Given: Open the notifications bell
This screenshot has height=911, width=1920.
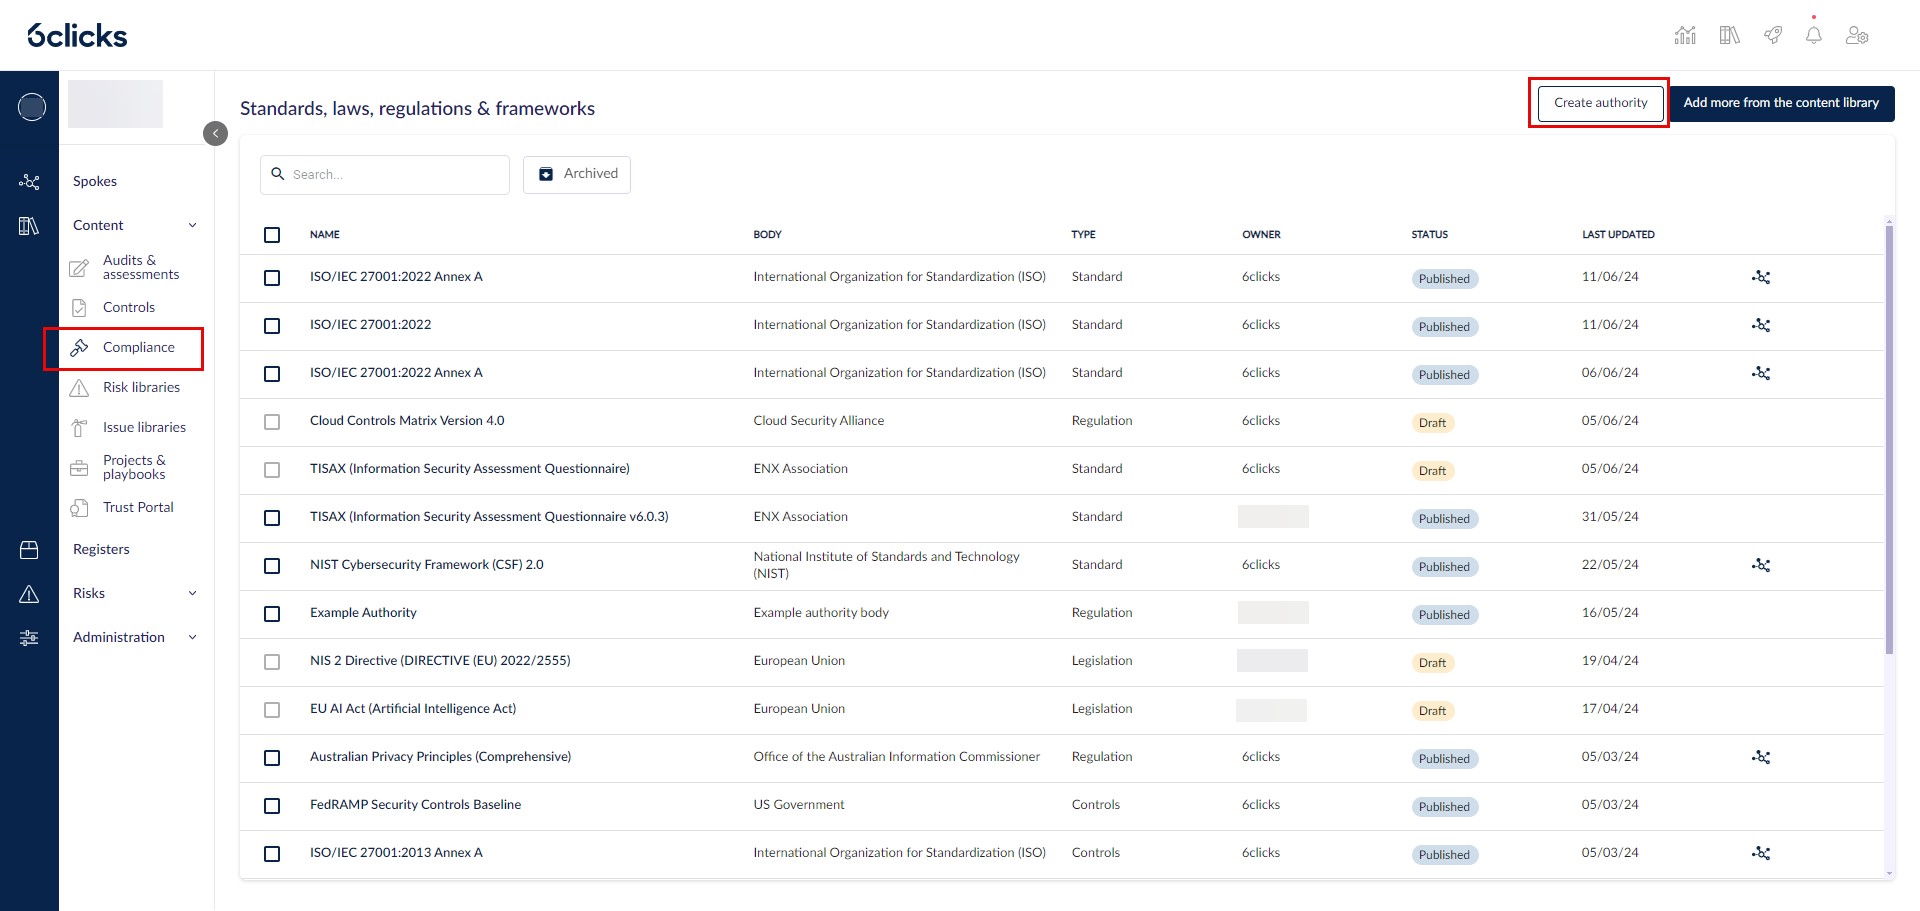Looking at the screenshot, I should 1813,36.
